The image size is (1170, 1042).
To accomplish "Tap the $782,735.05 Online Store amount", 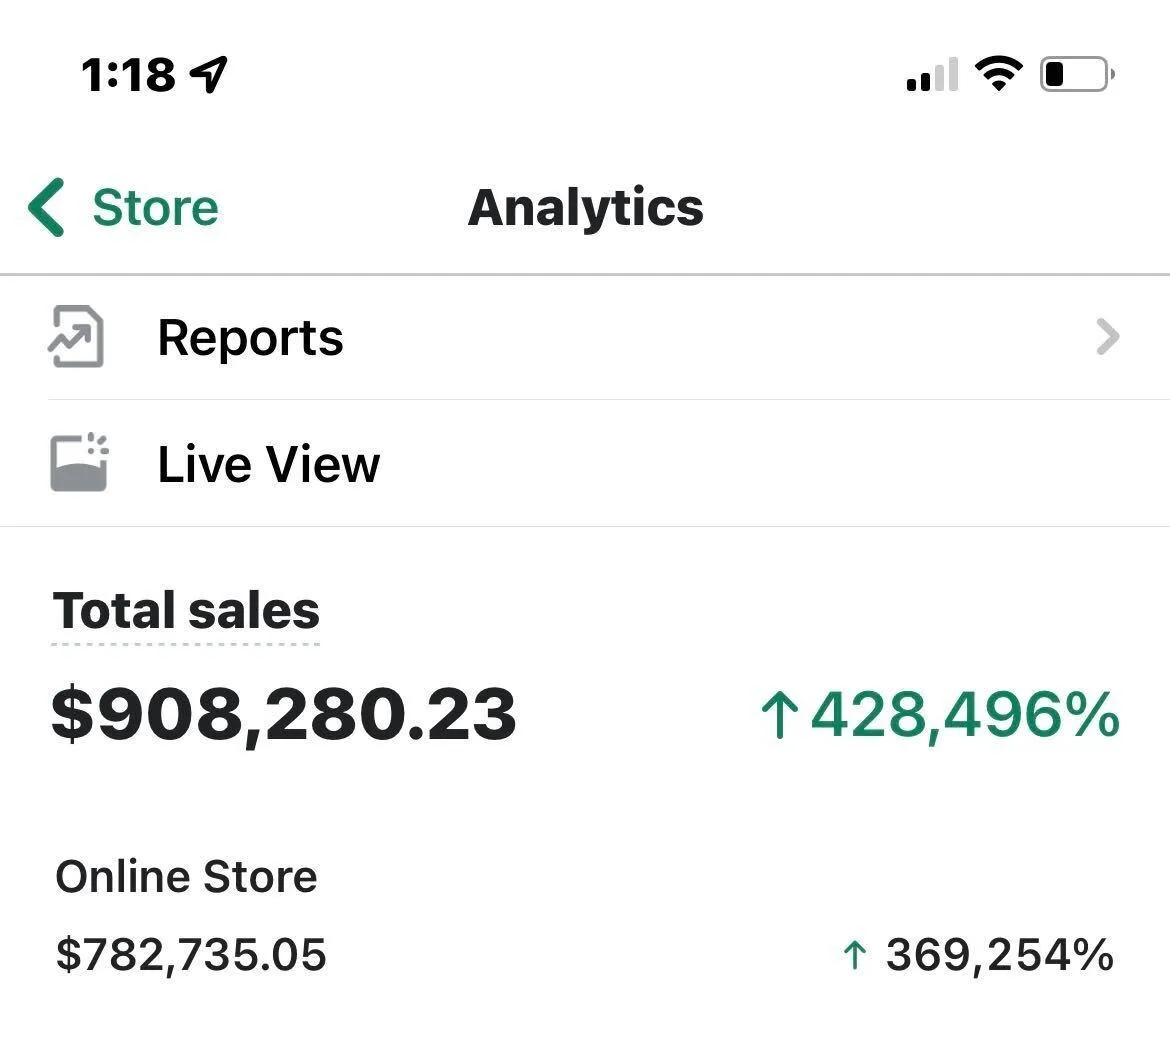I will pos(191,954).
